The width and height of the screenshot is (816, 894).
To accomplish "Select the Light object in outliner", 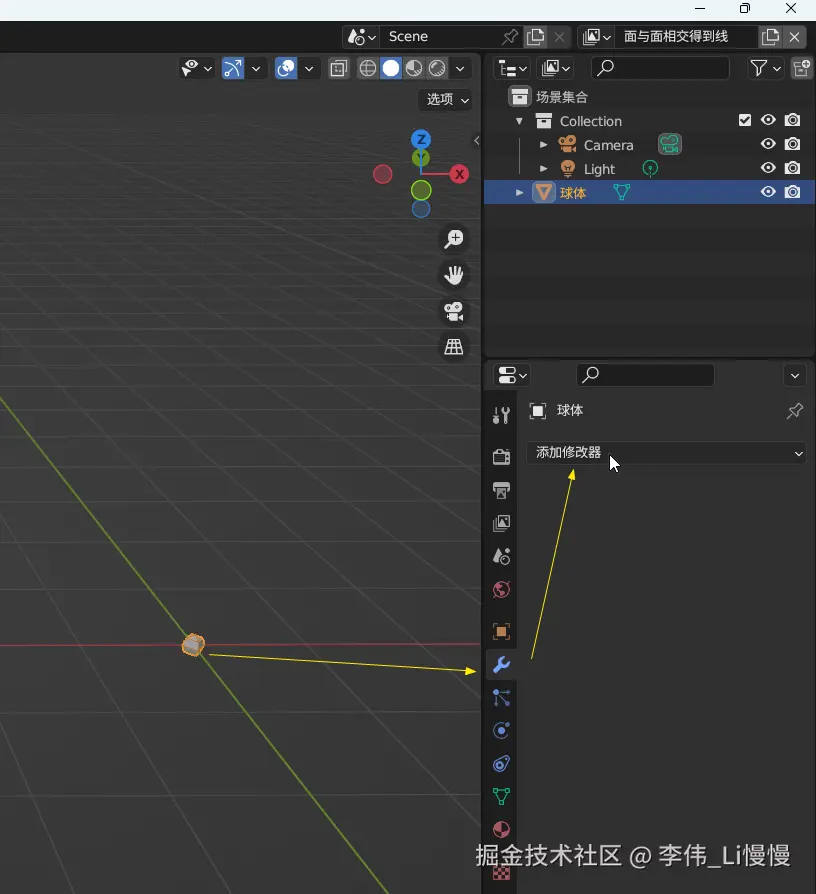I will (599, 169).
